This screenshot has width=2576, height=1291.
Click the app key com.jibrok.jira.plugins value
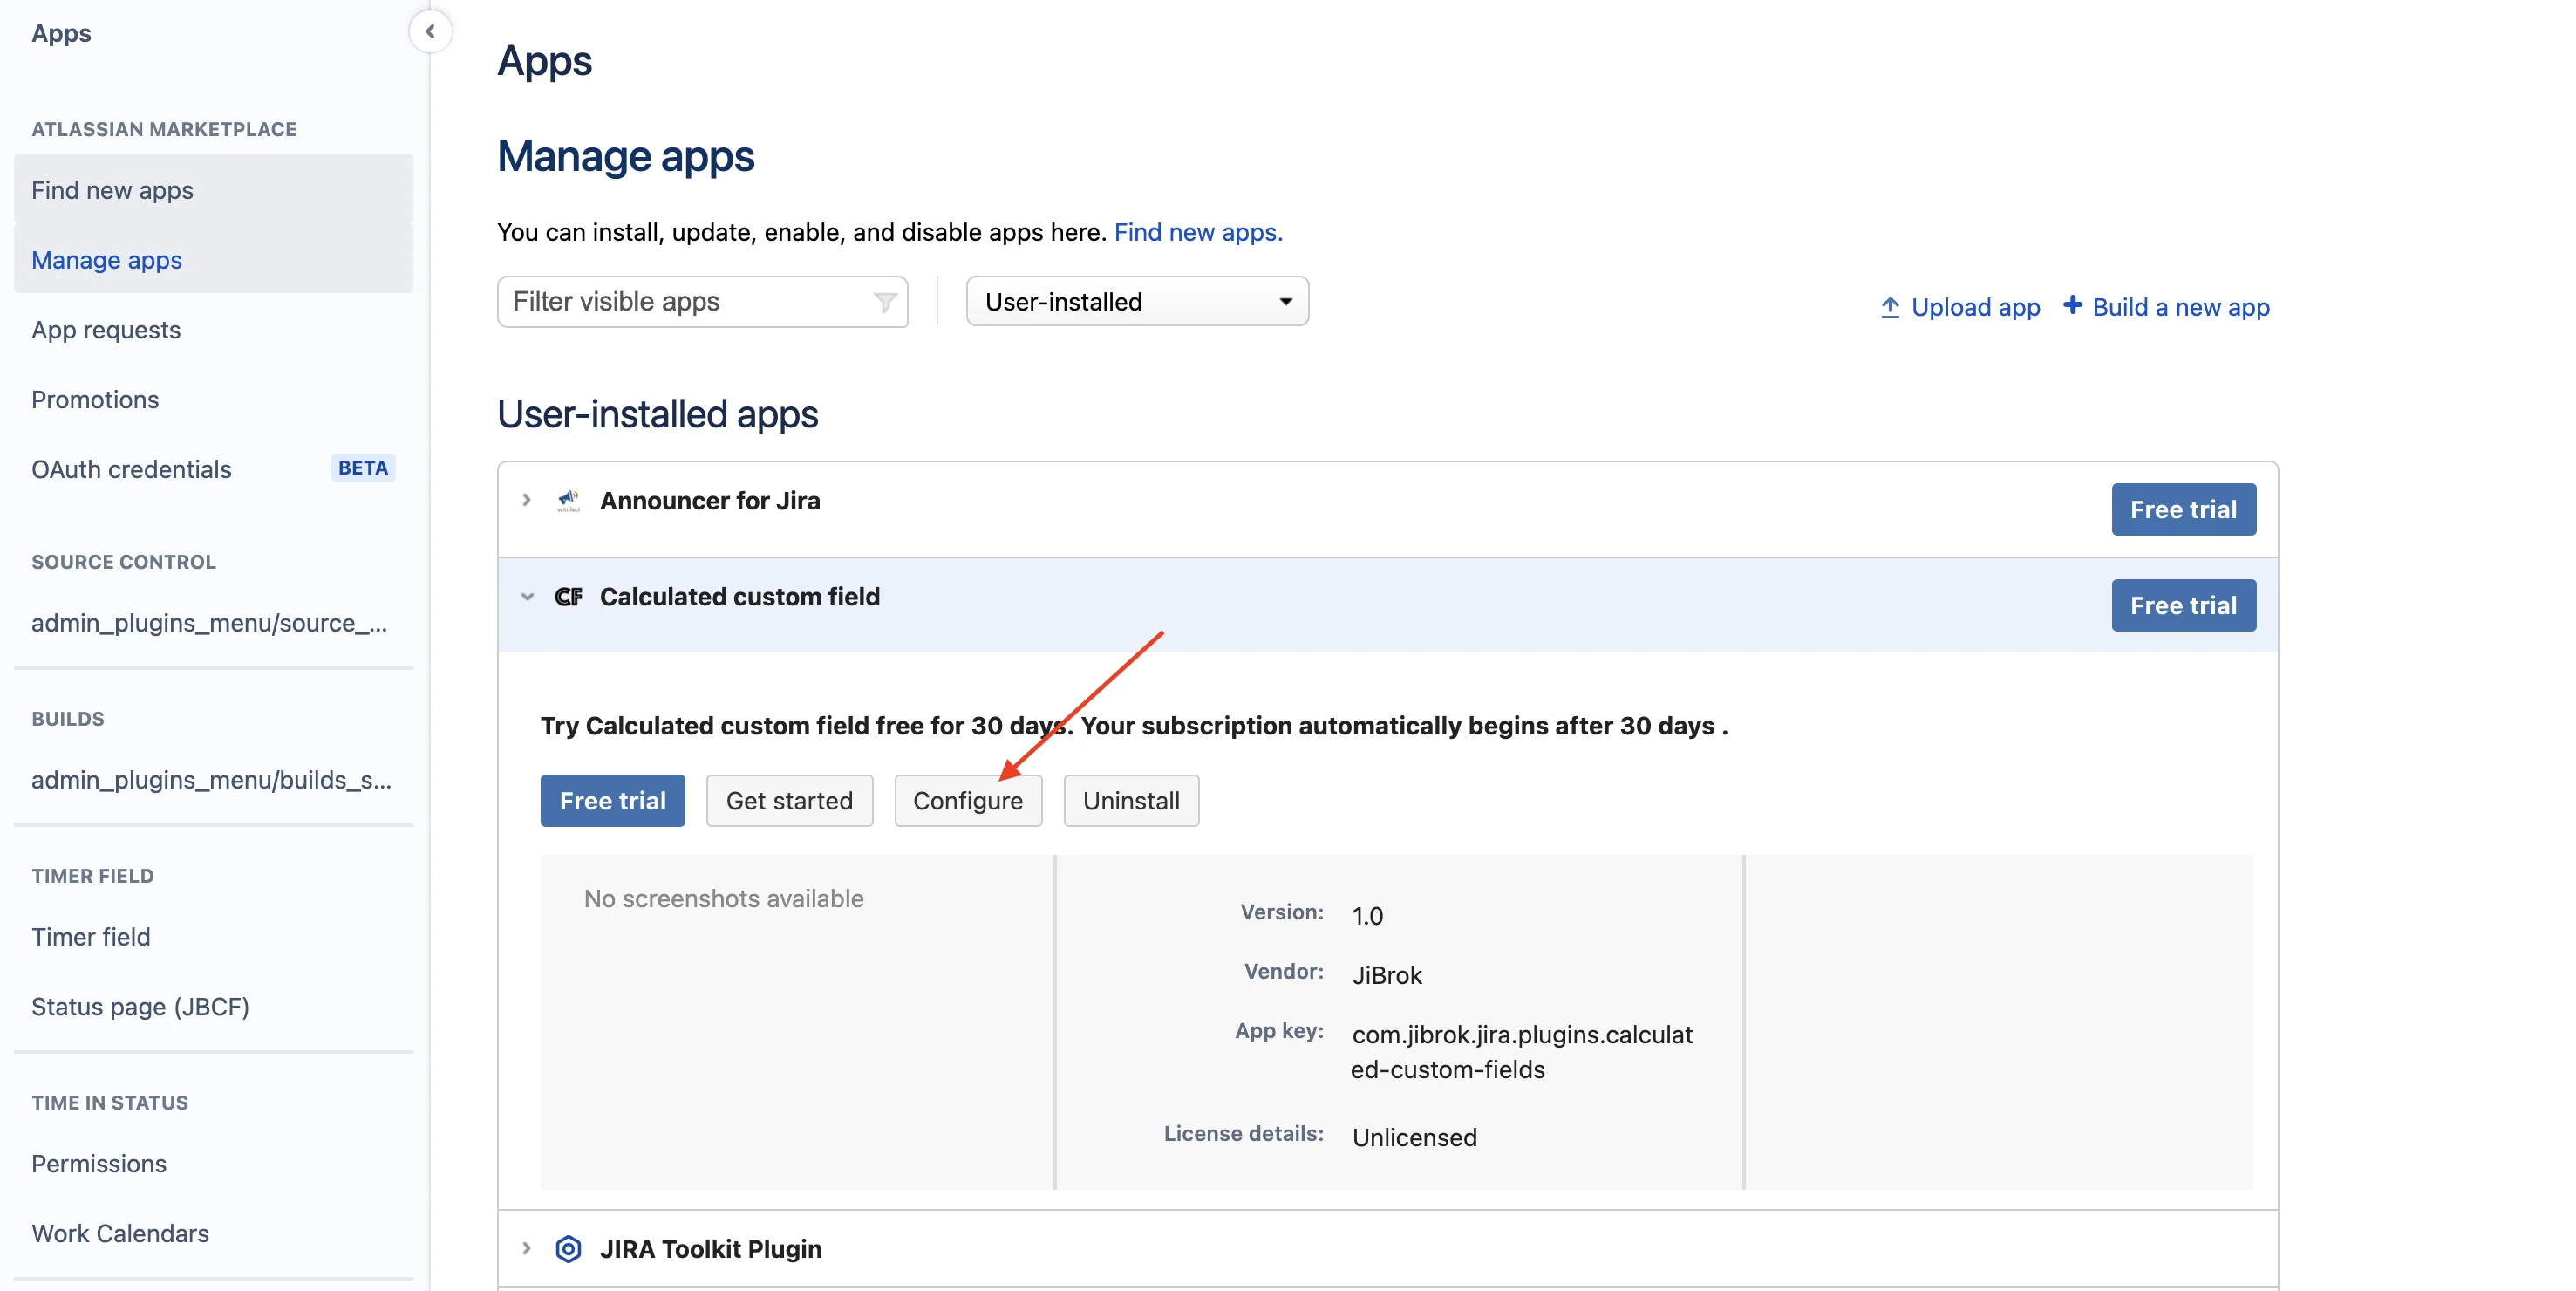tap(1521, 1052)
